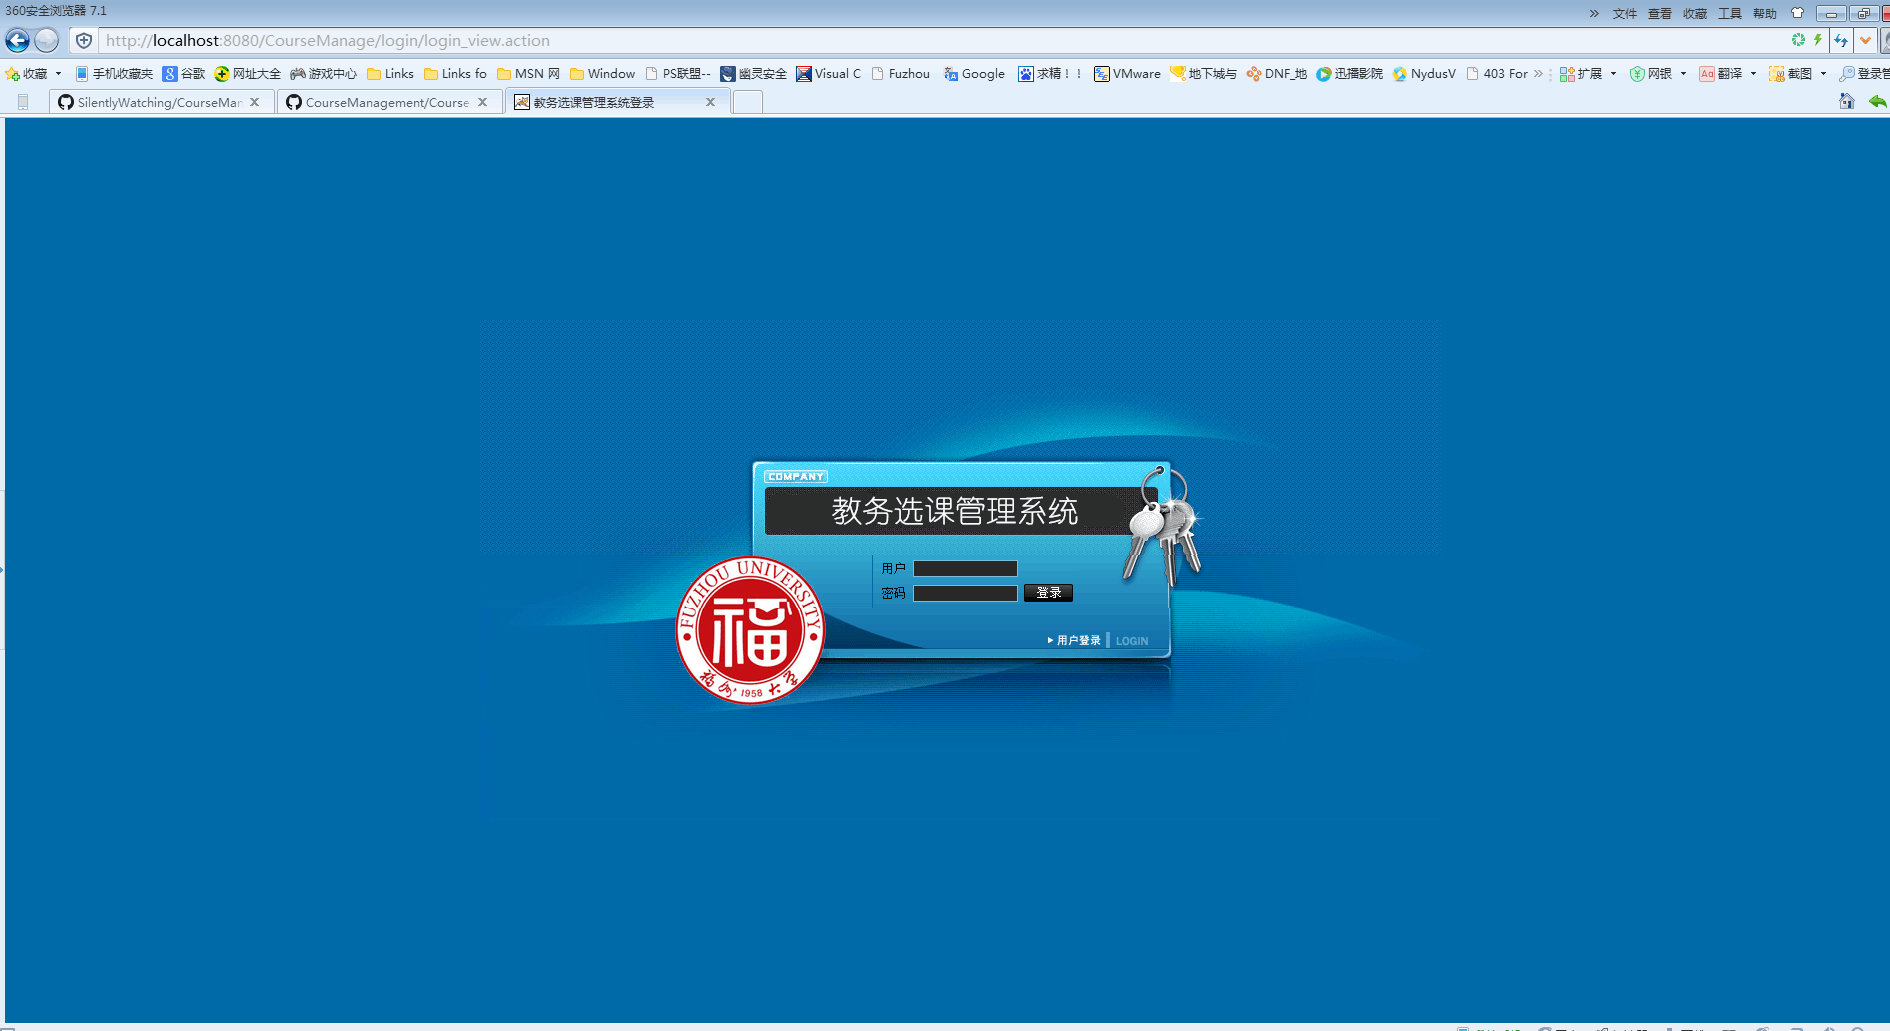Expand the bookmarks bar overflow chevron
This screenshot has height=1031, width=1890.
(x=1538, y=74)
